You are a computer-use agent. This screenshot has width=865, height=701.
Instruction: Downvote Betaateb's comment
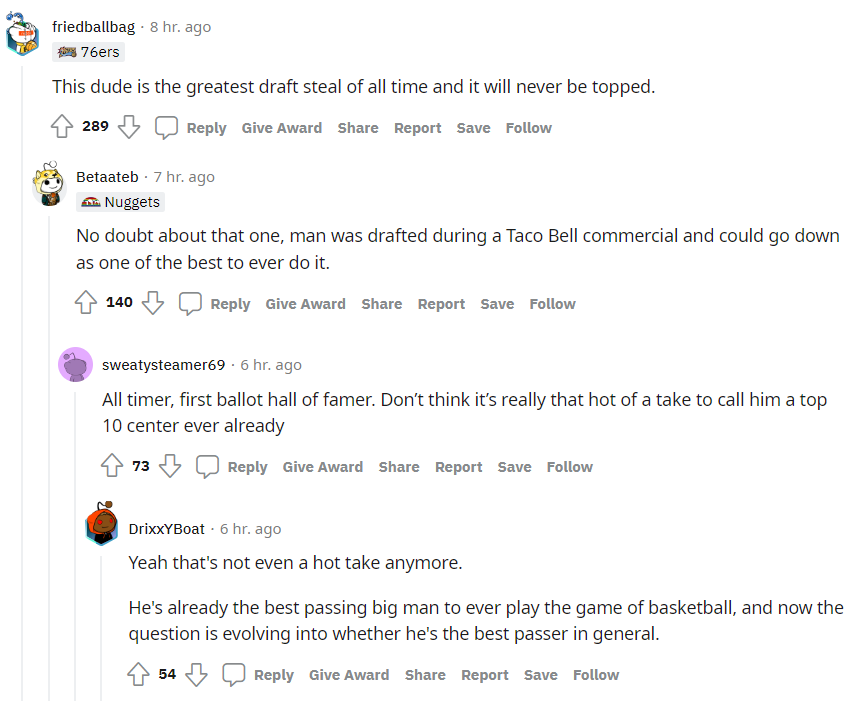tap(152, 303)
